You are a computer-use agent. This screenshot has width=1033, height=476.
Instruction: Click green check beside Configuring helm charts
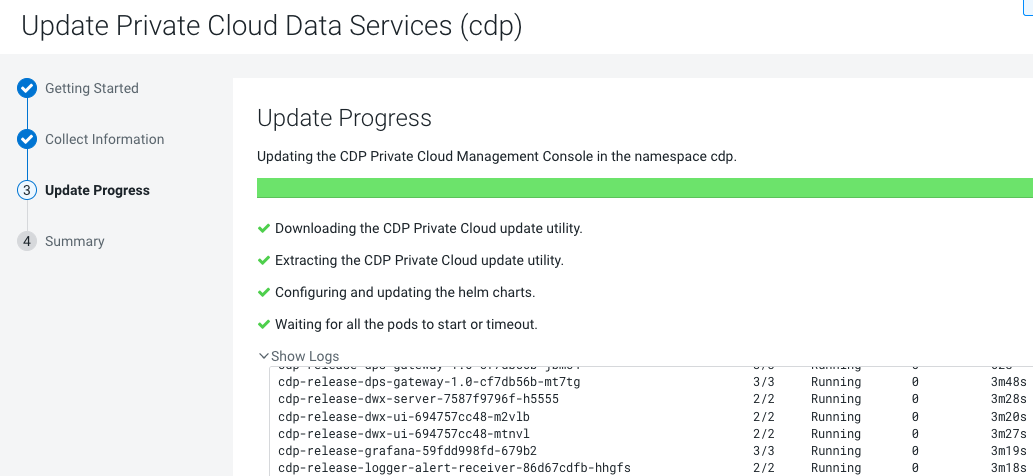pos(264,292)
